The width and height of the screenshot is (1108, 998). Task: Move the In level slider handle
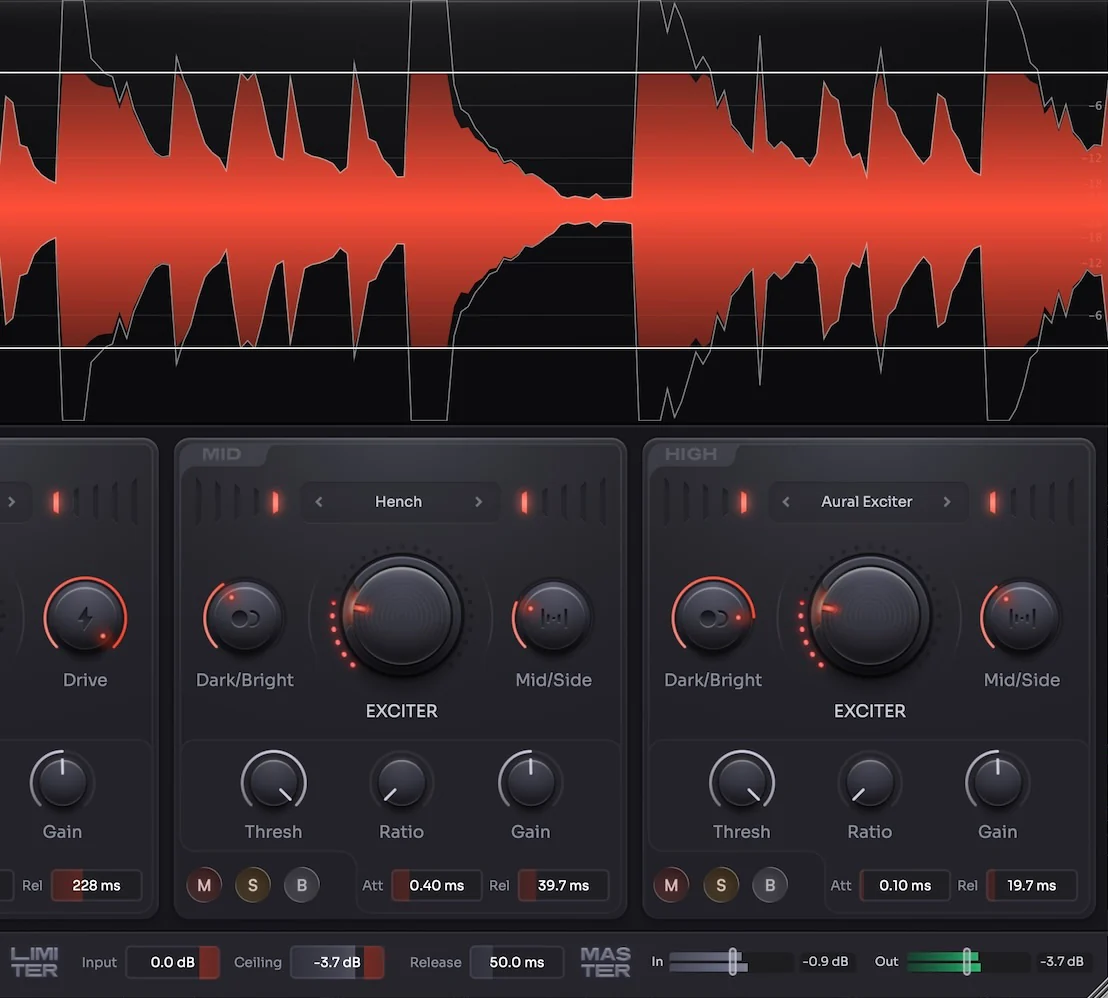[x=733, y=961]
